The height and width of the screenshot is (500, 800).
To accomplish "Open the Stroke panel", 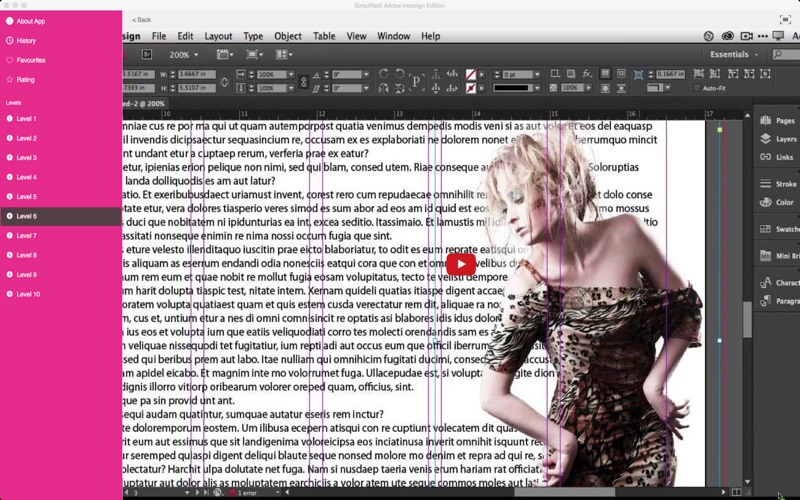I will point(778,184).
